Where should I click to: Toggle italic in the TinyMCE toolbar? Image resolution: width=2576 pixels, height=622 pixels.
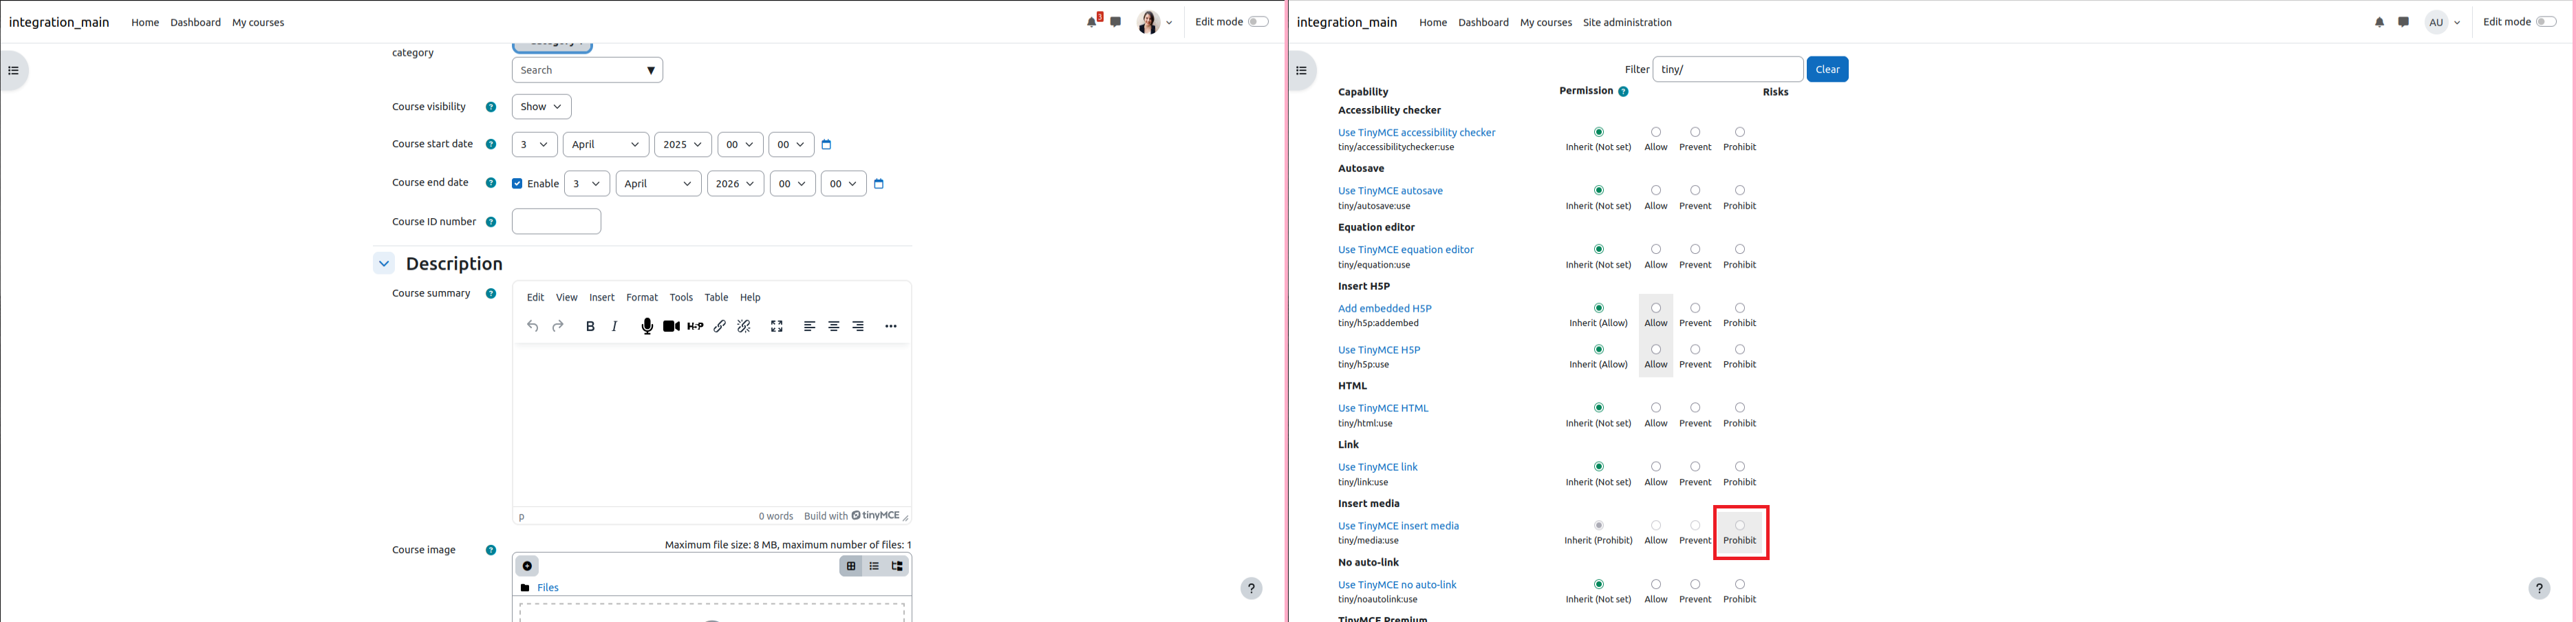[615, 326]
